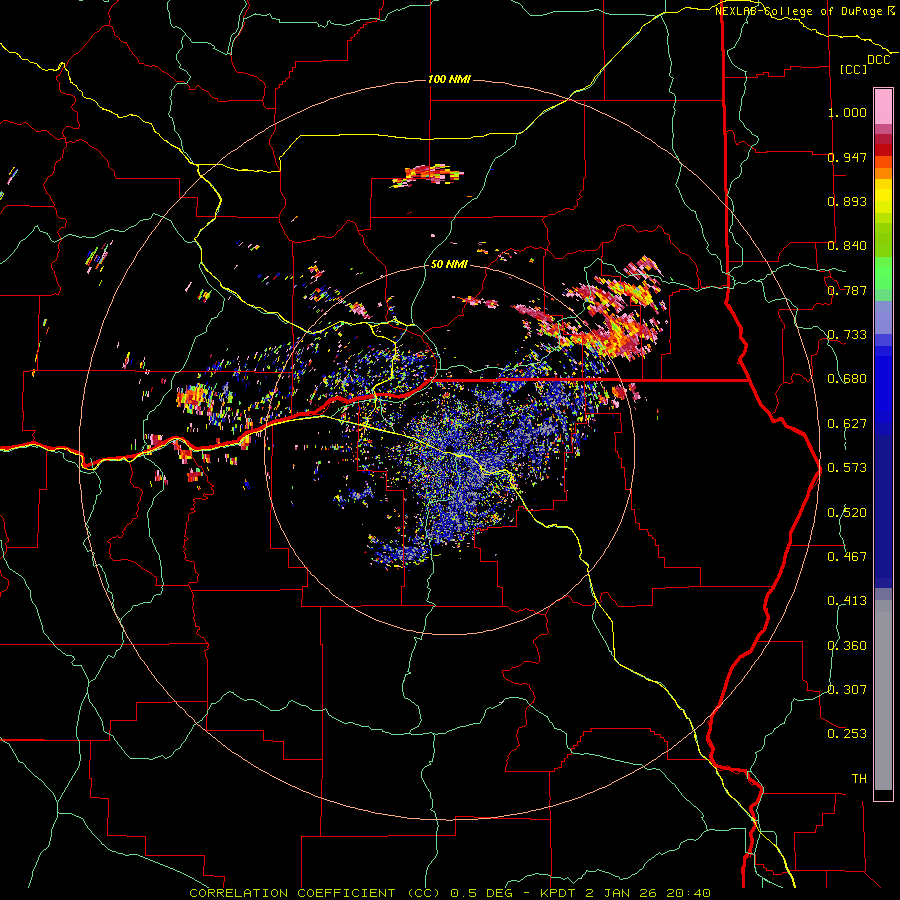Click the isolated echo cluster below 100 NMI label
The height and width of the screenshot is (900, 900).
[427, 174]
